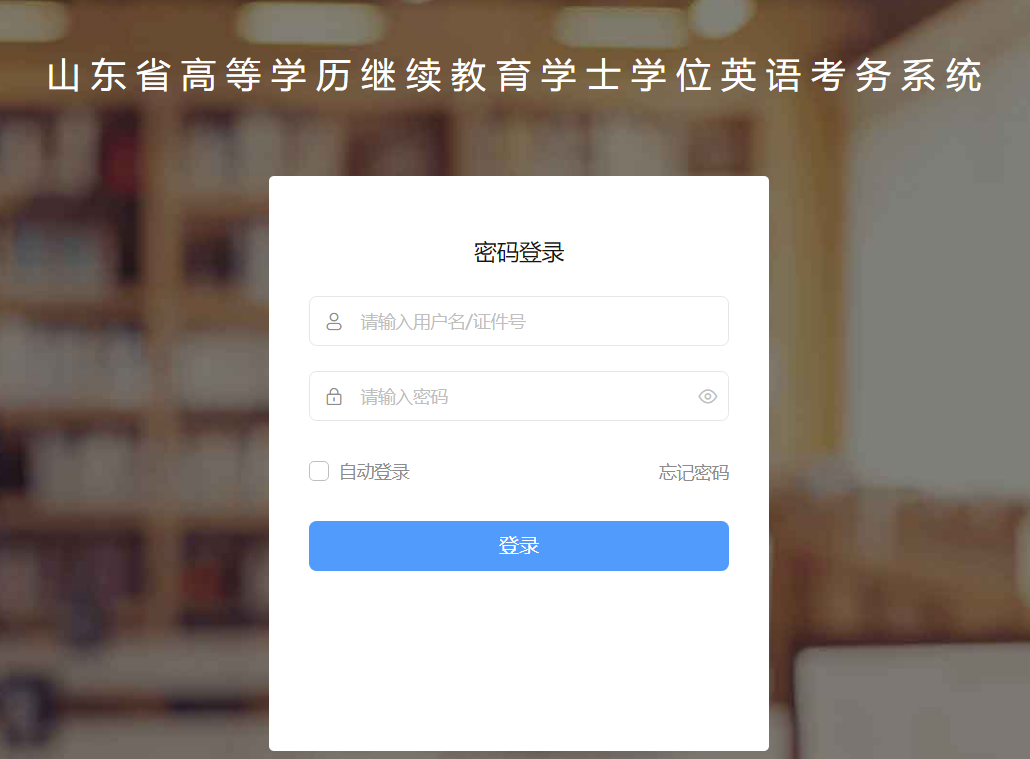Click the padlock icon in password field
This screenshot has height=759, width=1030.
click(x=334, y=396)
